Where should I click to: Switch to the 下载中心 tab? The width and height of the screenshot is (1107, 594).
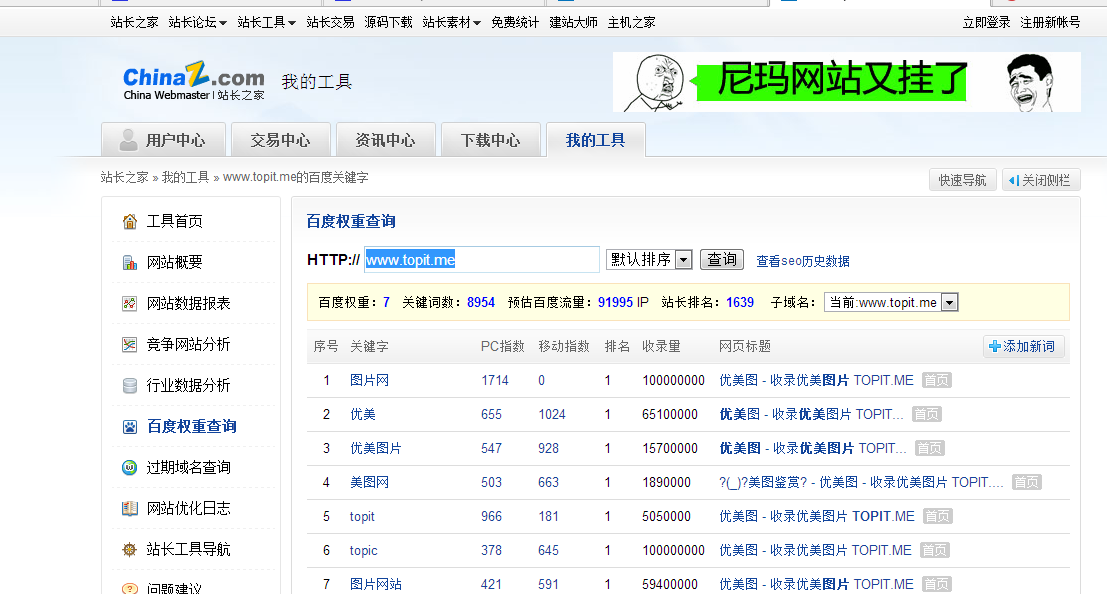(490, 140)
